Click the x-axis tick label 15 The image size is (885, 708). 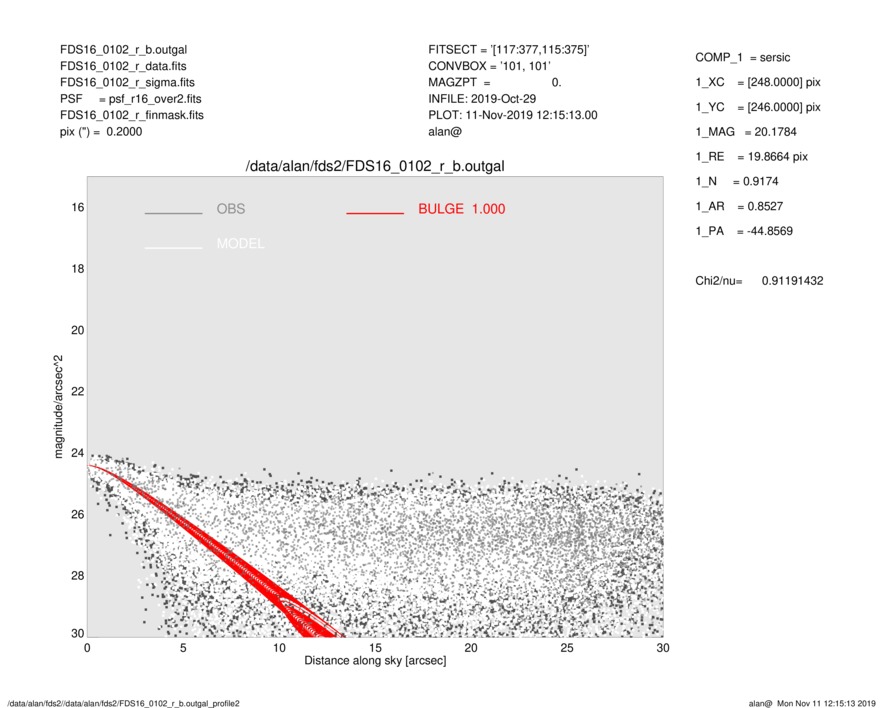coord(375,647)
